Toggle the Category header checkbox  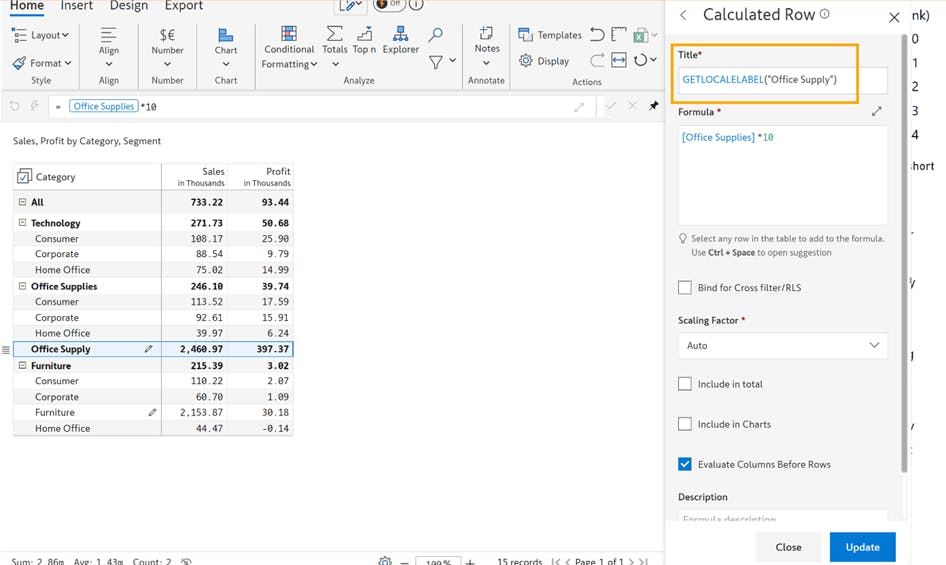pos(24,176)
